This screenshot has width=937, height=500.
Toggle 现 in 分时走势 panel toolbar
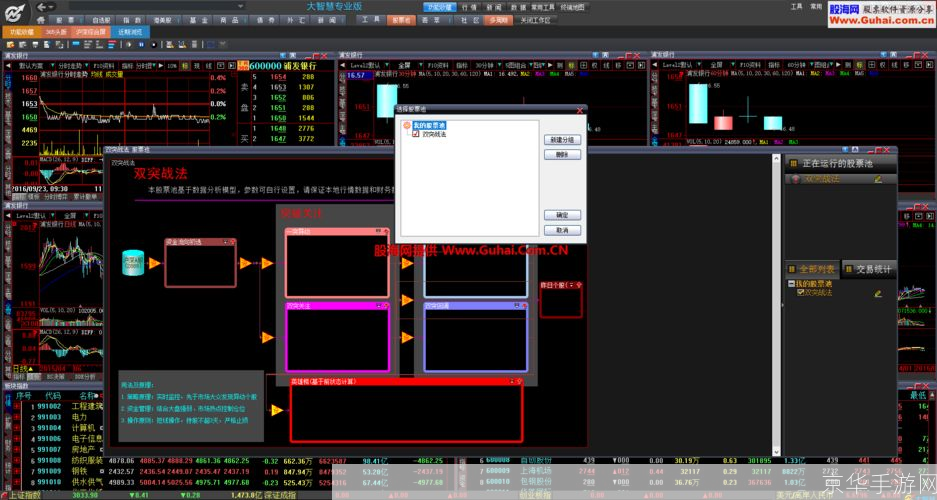(197, 65)
